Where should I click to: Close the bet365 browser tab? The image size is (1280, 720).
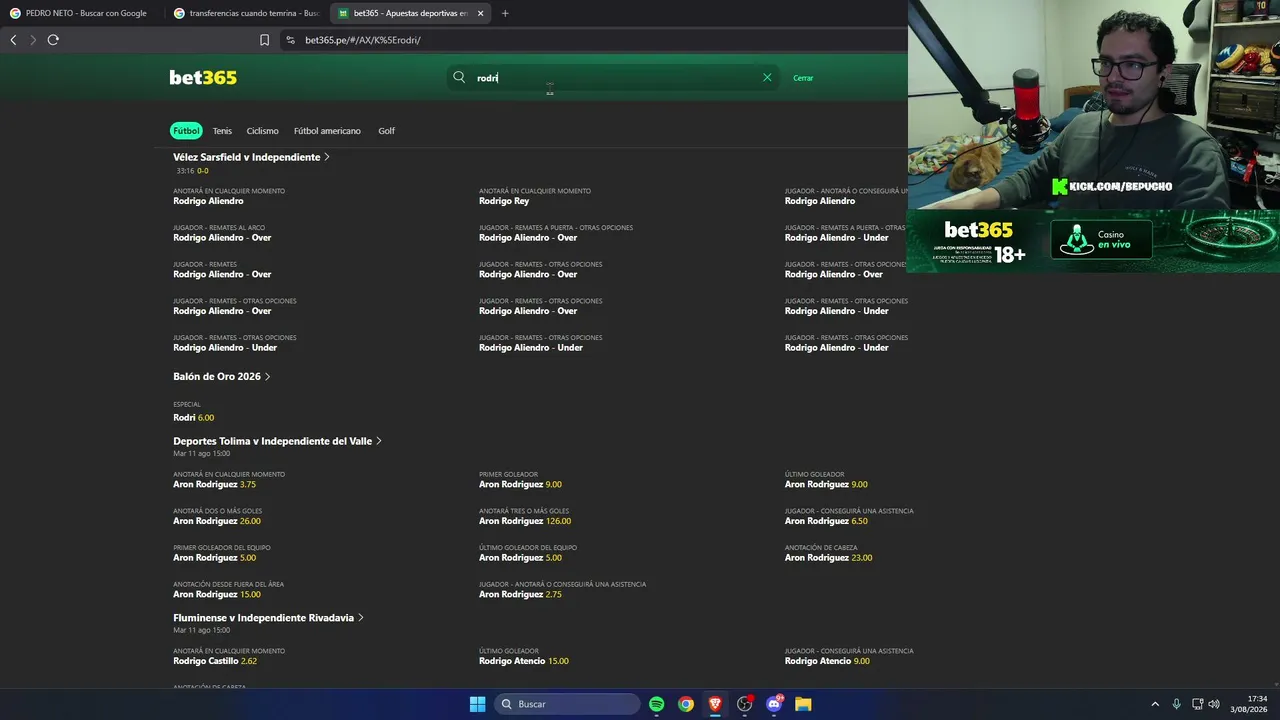point(481,13)
